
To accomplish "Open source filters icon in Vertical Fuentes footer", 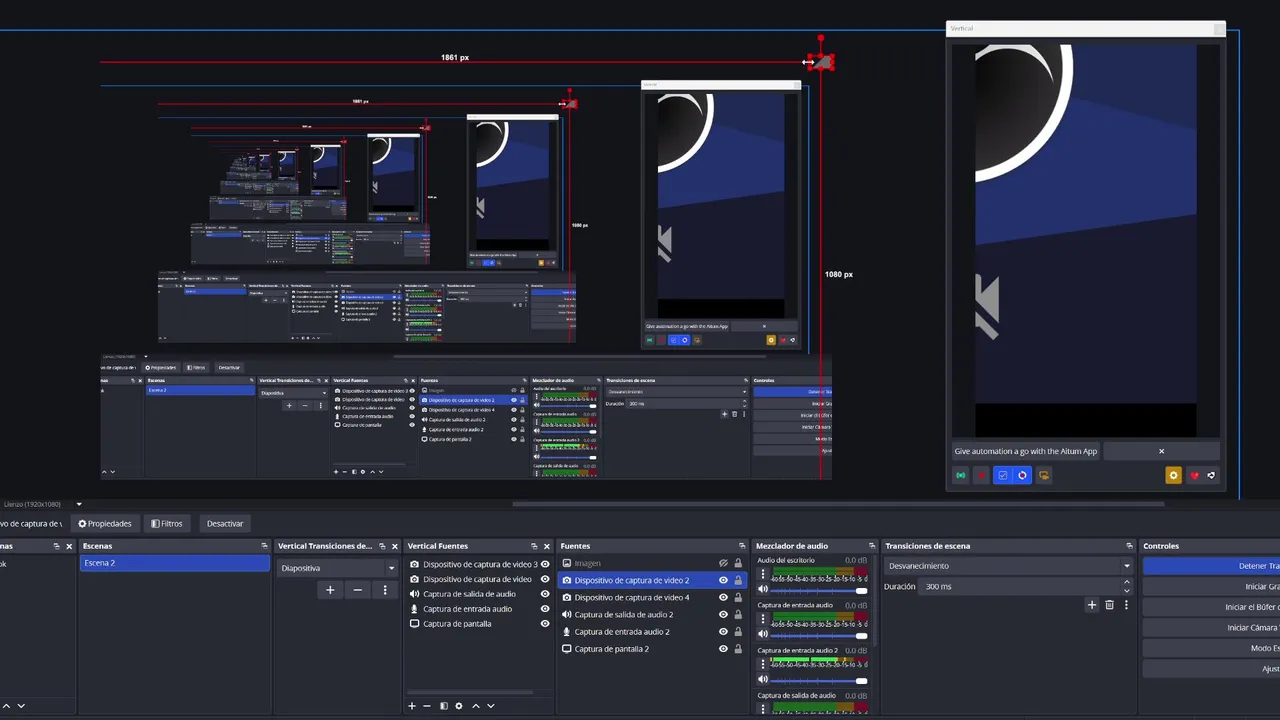I will click(x=444, y=706).
